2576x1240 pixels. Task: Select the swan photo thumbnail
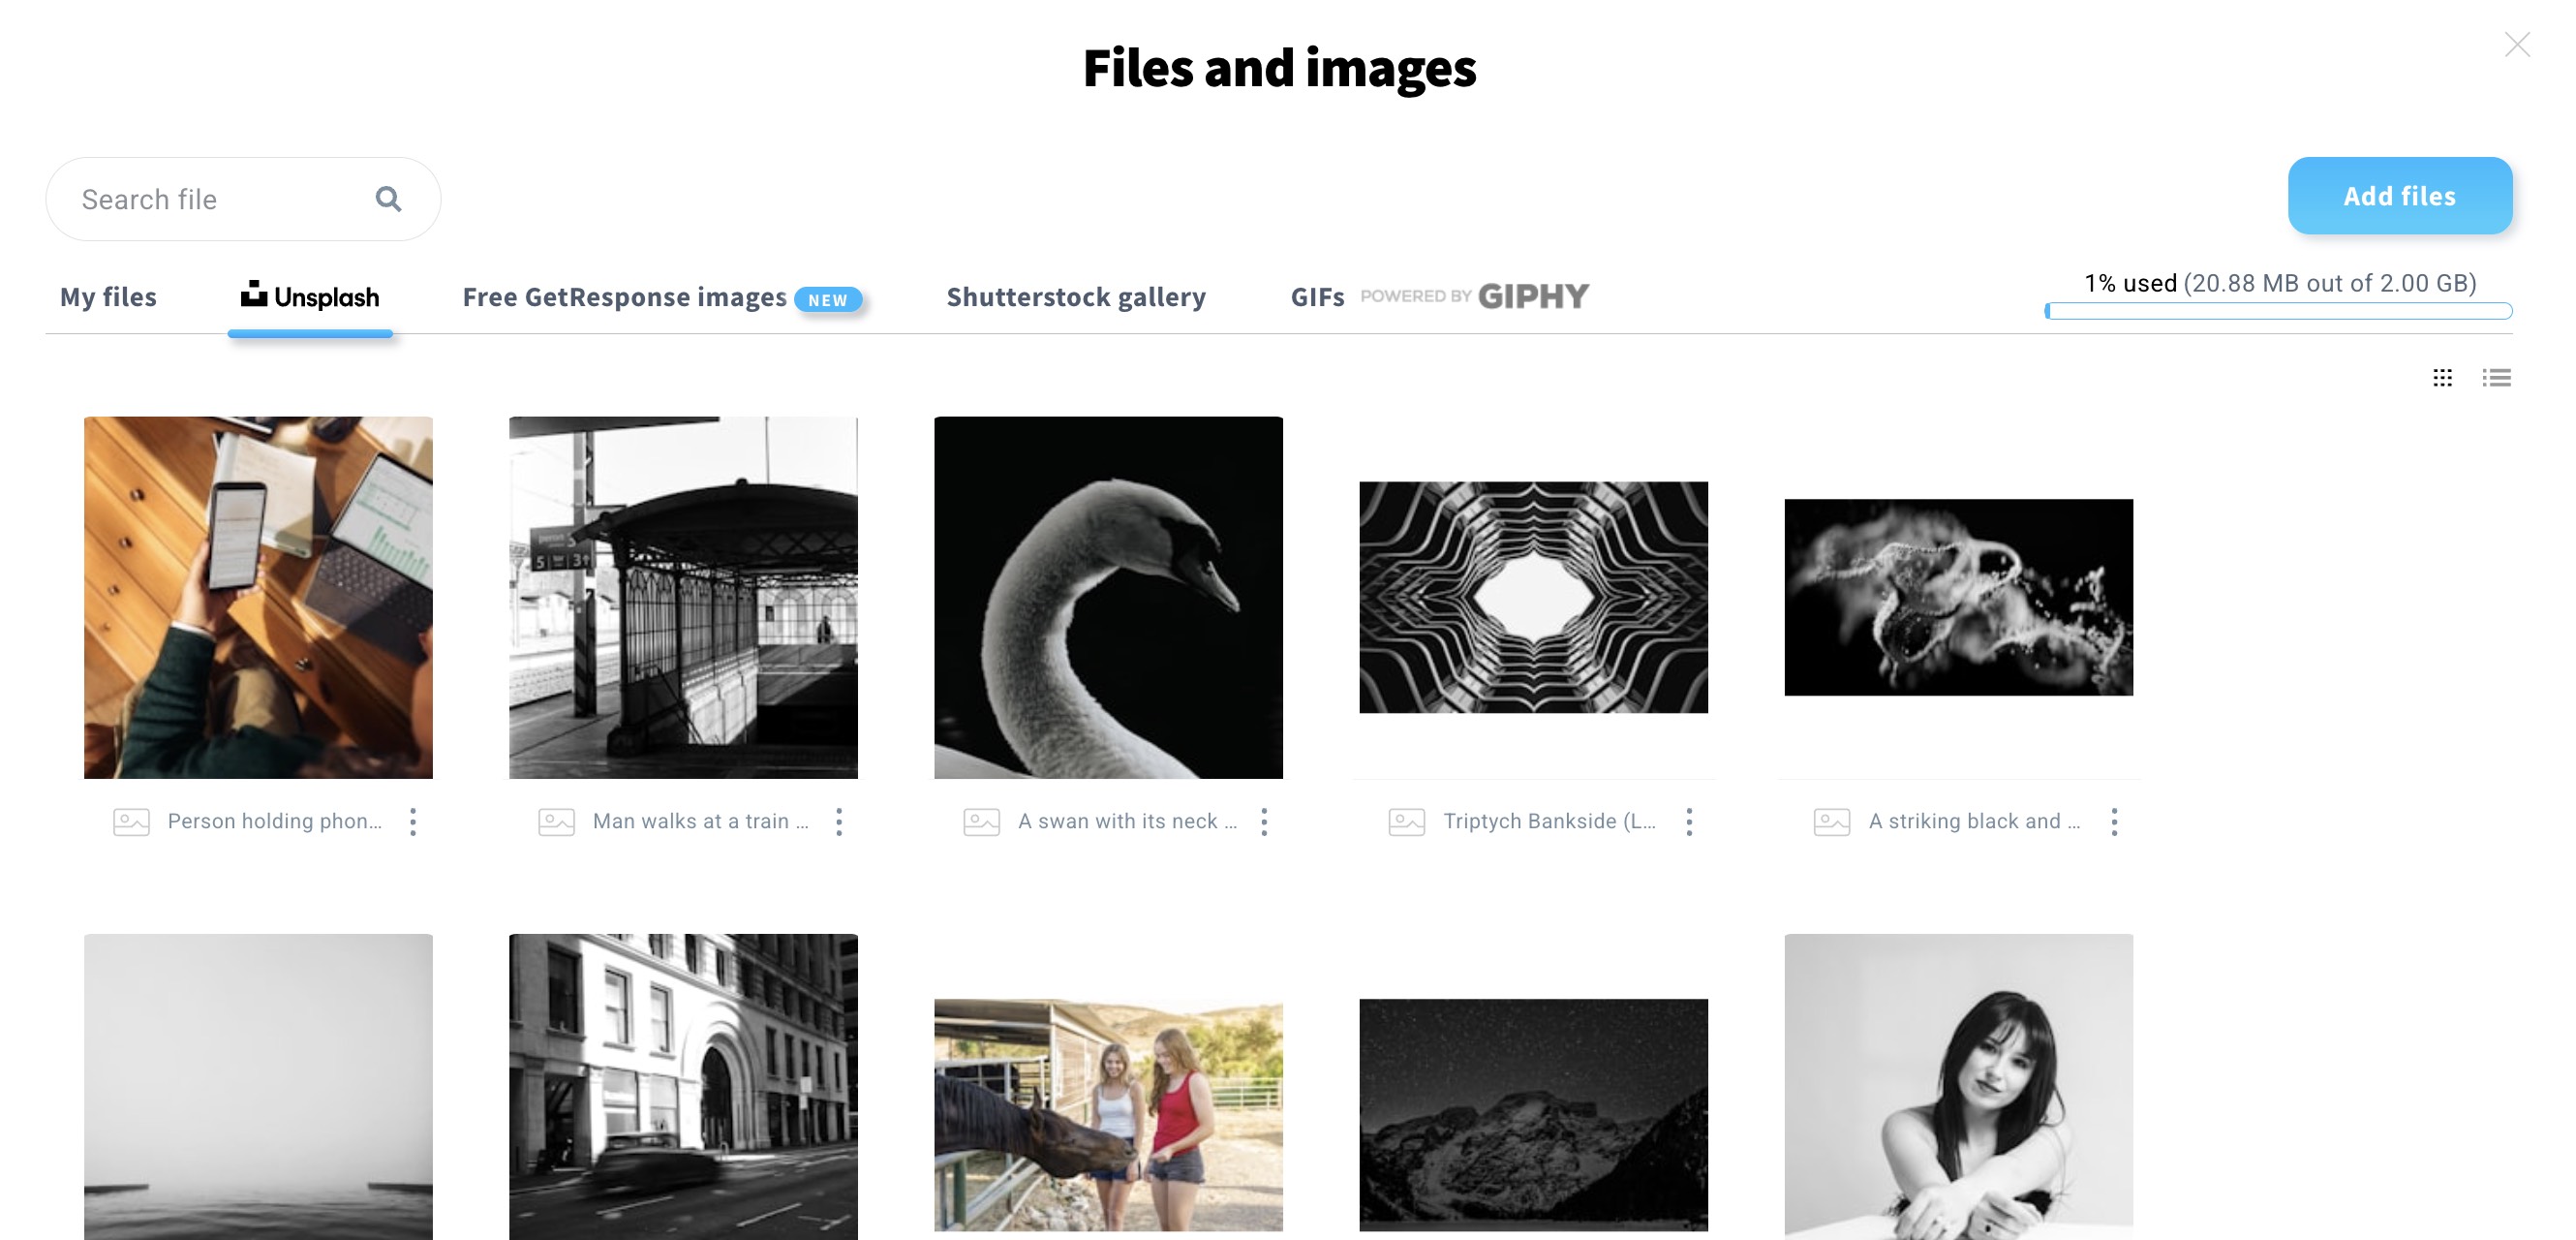coord(1108,597)
